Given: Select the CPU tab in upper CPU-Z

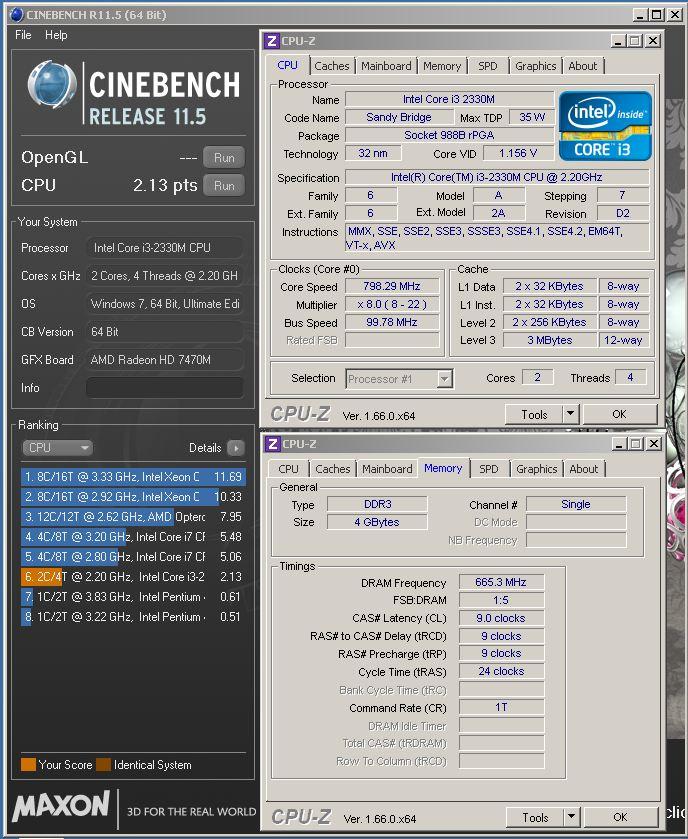Looking at the screenshot, I should tap(287, 65).
